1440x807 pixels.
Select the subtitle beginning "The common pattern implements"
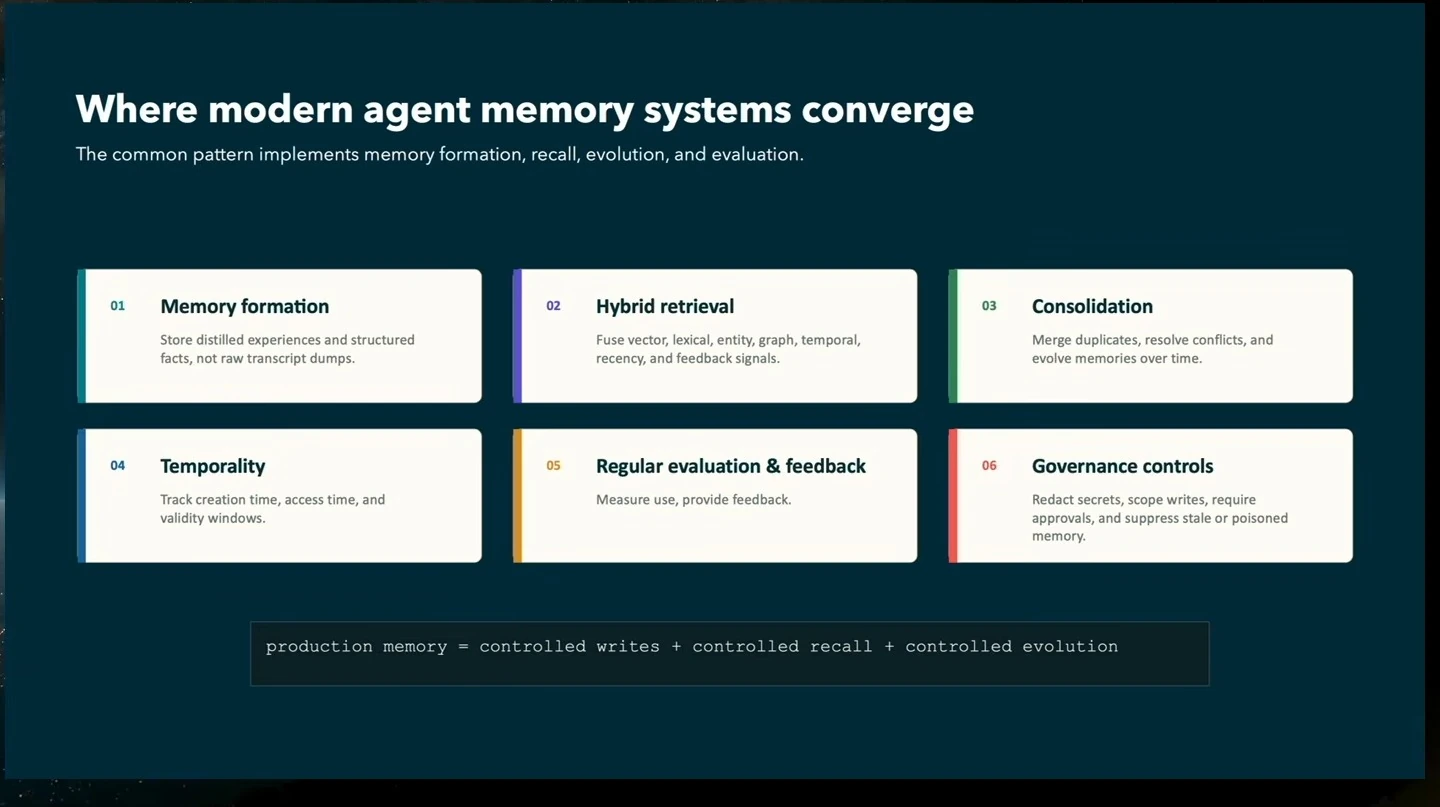[440, 155]
